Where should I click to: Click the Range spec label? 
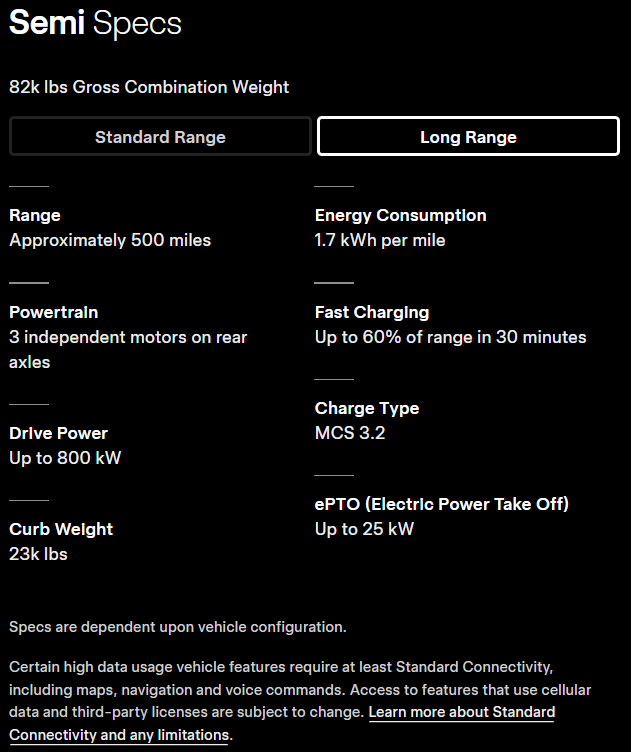[x=35, y=215]
